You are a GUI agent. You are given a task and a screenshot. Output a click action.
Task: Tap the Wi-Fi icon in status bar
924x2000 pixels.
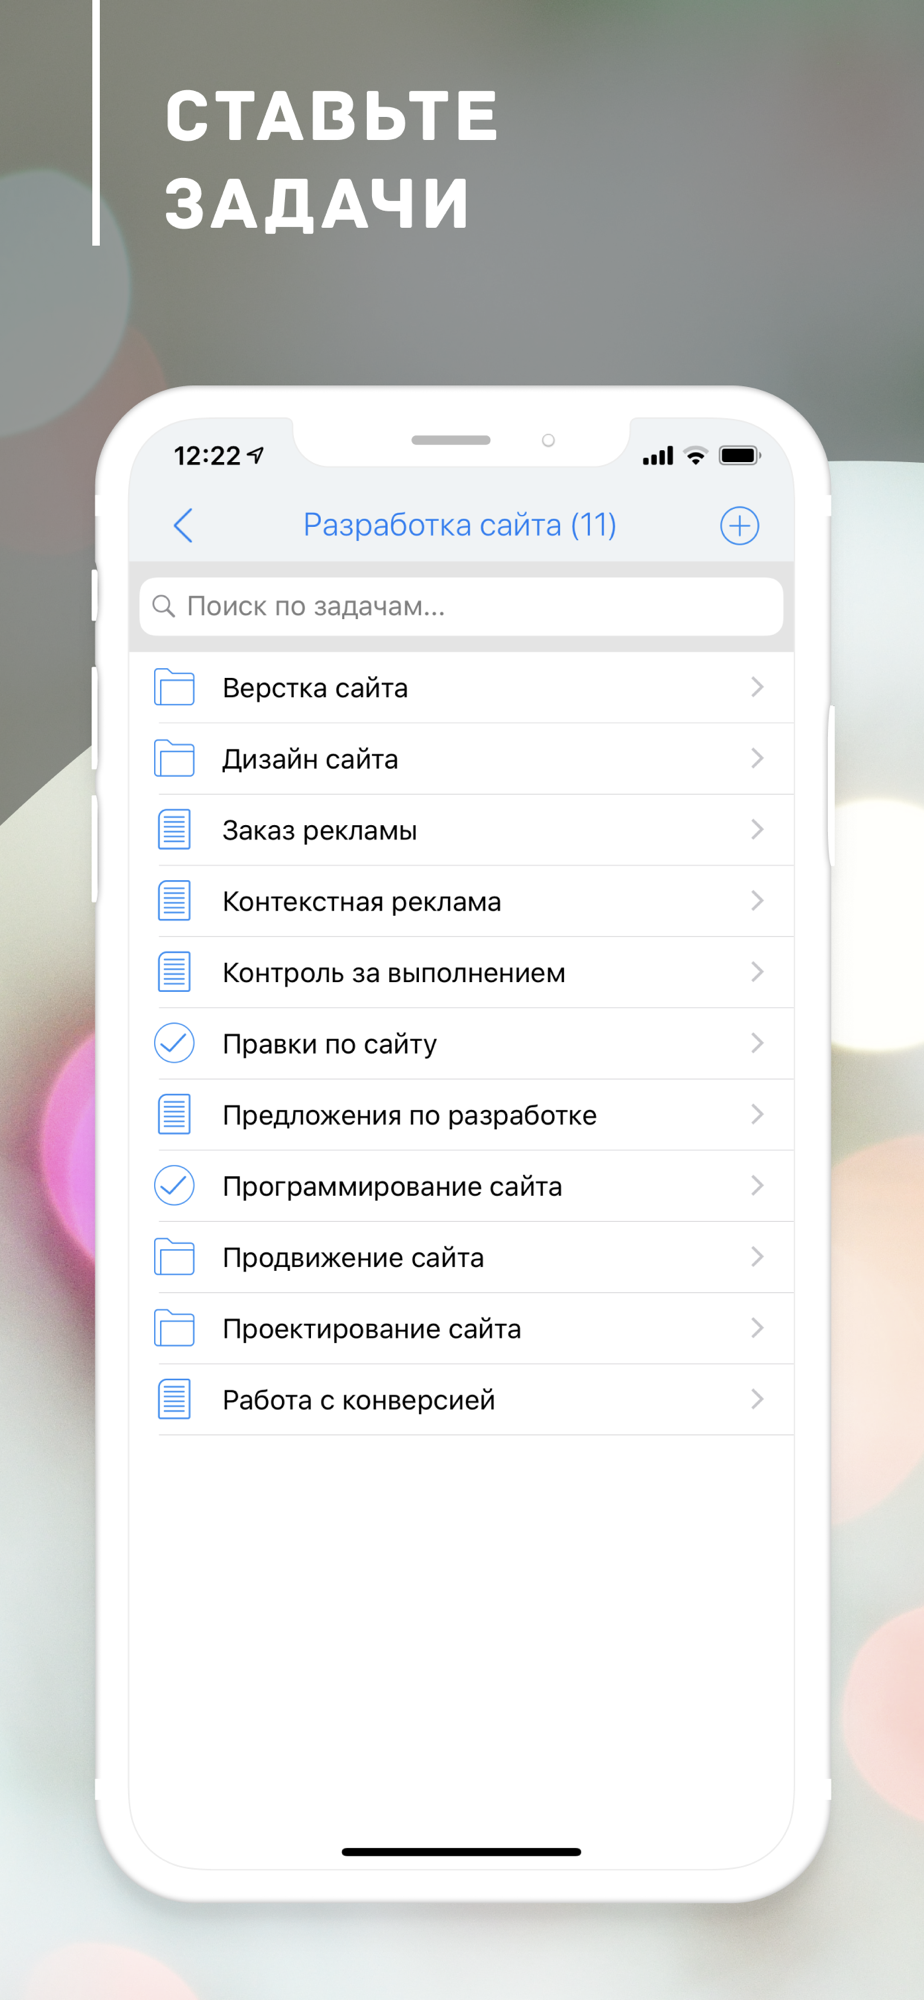695,456
